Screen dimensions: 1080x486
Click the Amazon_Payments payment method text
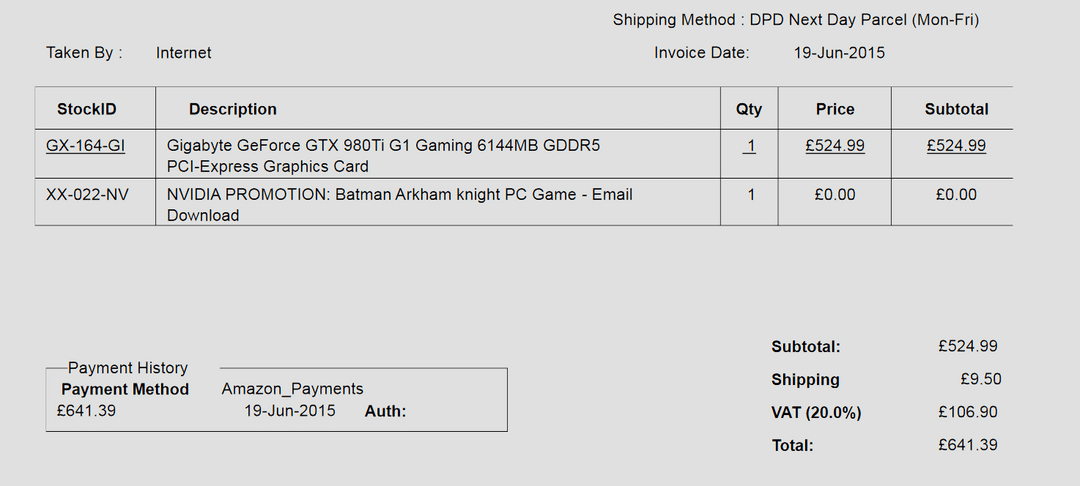[292, 389]
